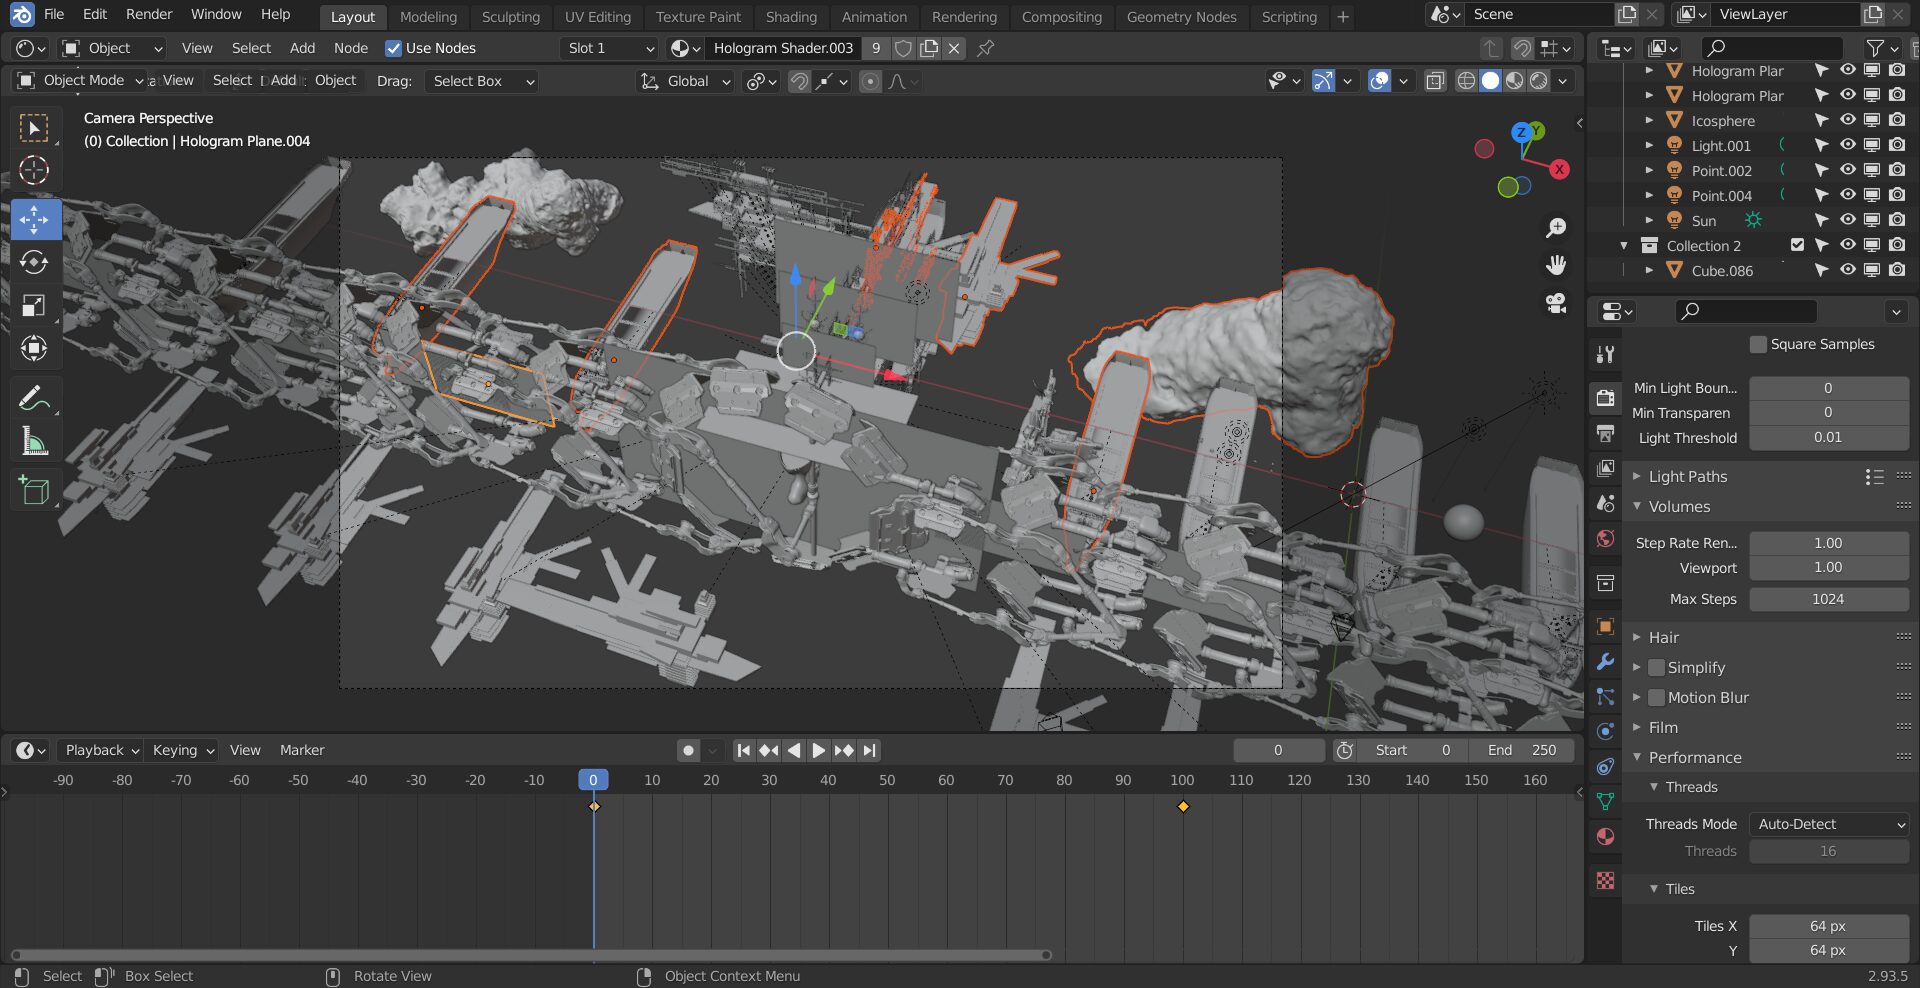Screen dimensions: 1920x988
Task: Select the Cursor tool
Action: [34, 171]
